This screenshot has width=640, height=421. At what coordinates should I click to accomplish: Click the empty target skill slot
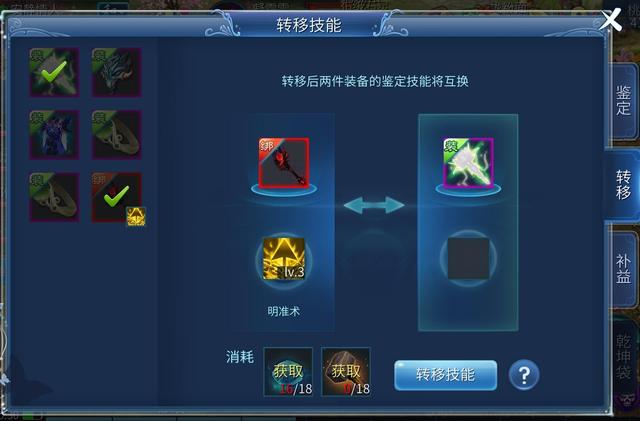point(468,259)
